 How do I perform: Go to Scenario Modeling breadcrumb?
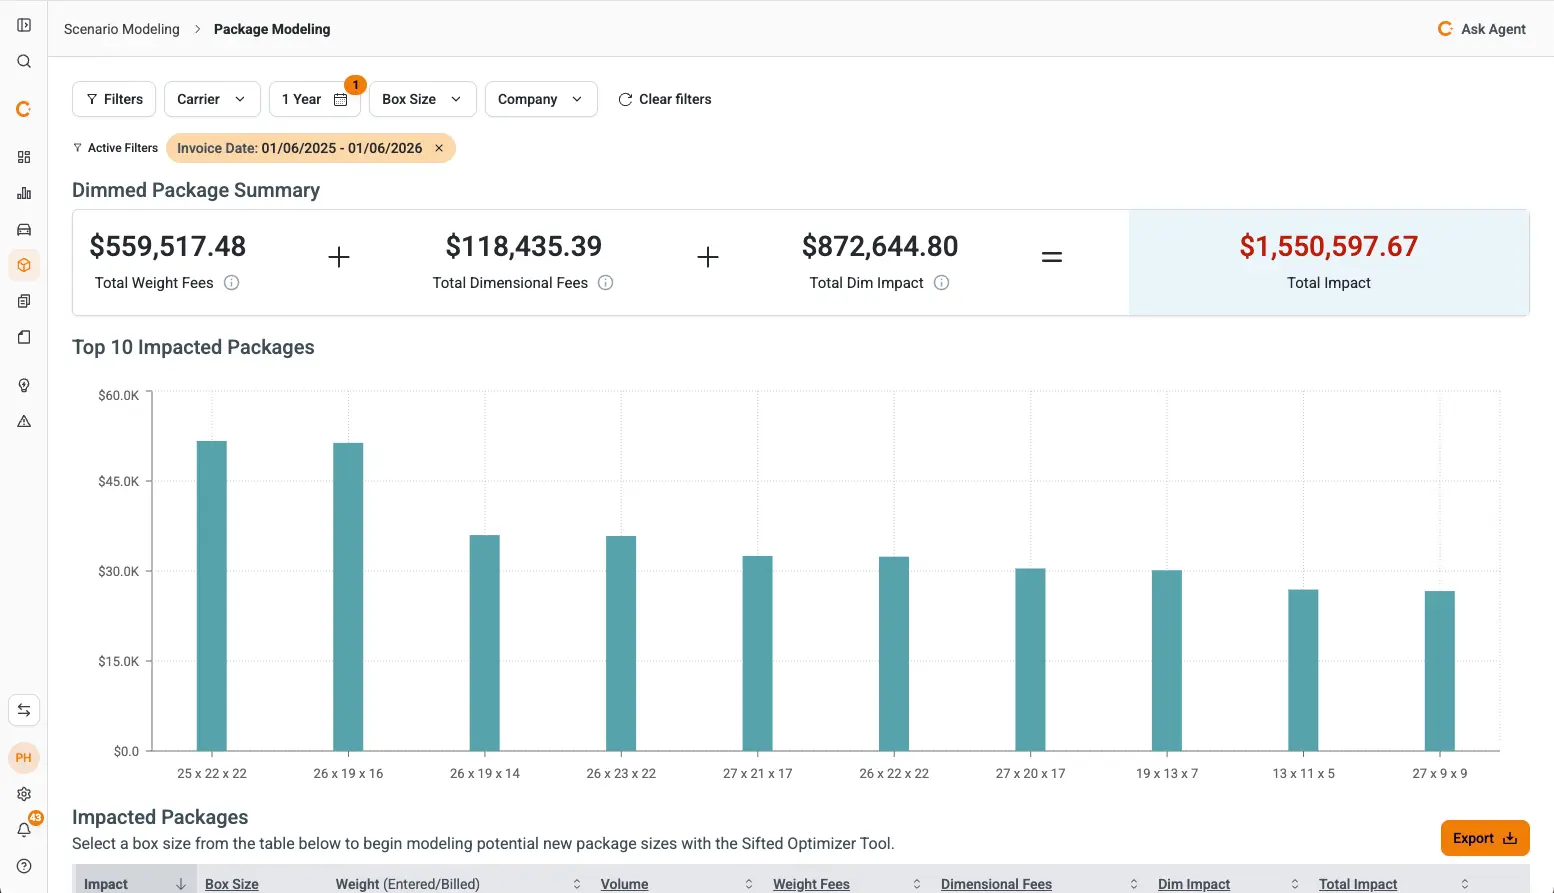(x=122, y=29)
